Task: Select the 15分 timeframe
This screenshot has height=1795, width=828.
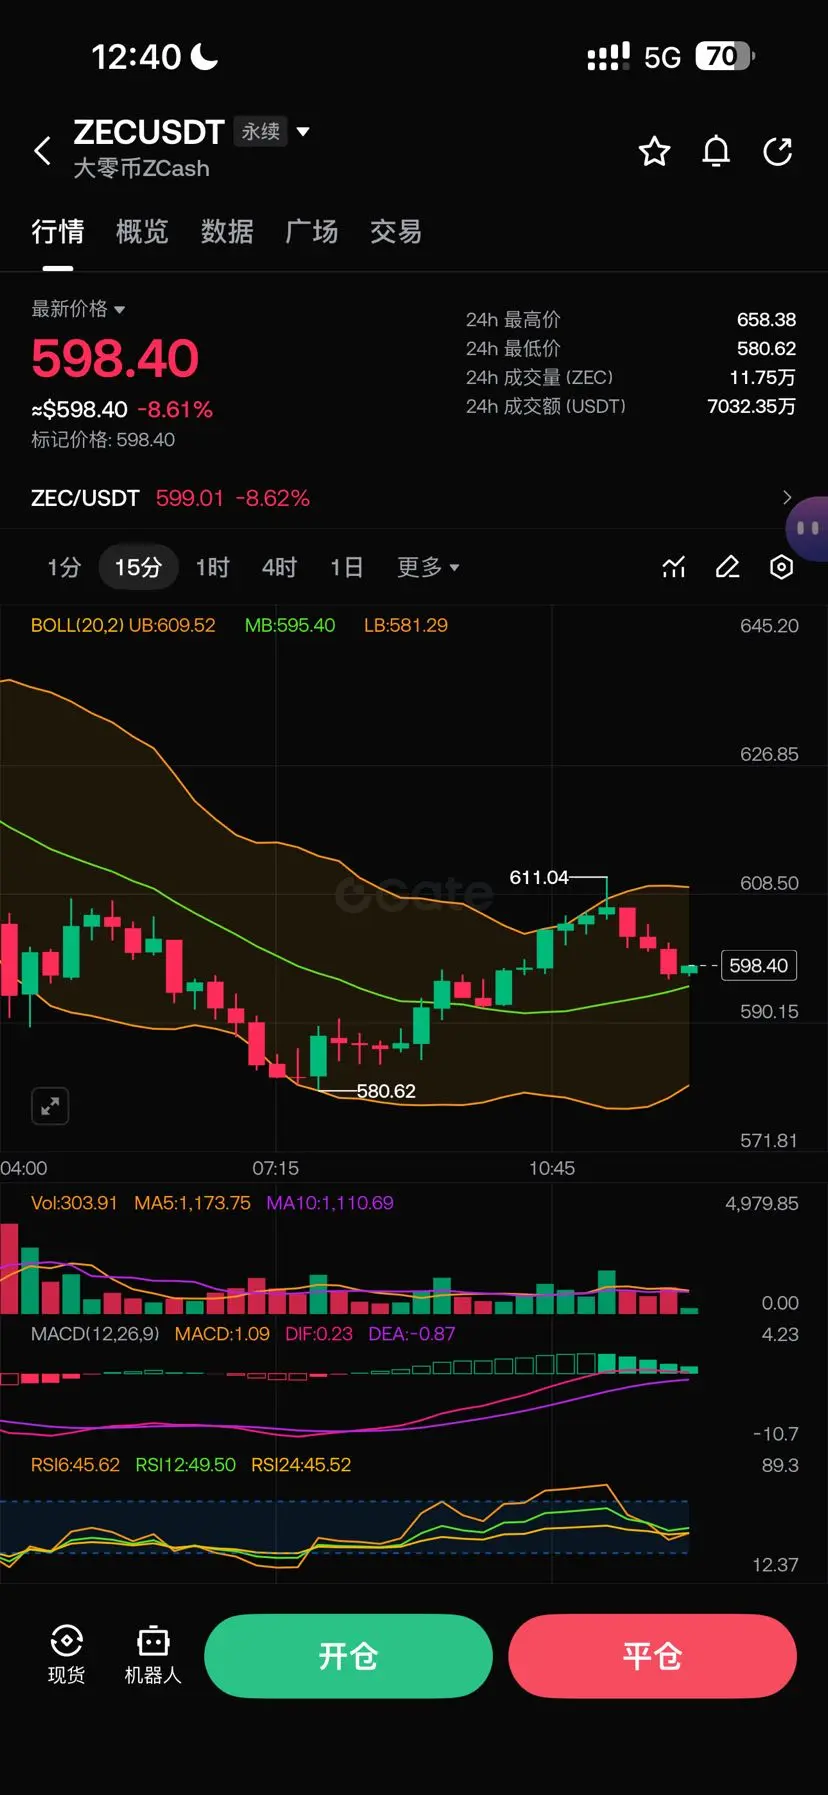Action: coord(138,567)
